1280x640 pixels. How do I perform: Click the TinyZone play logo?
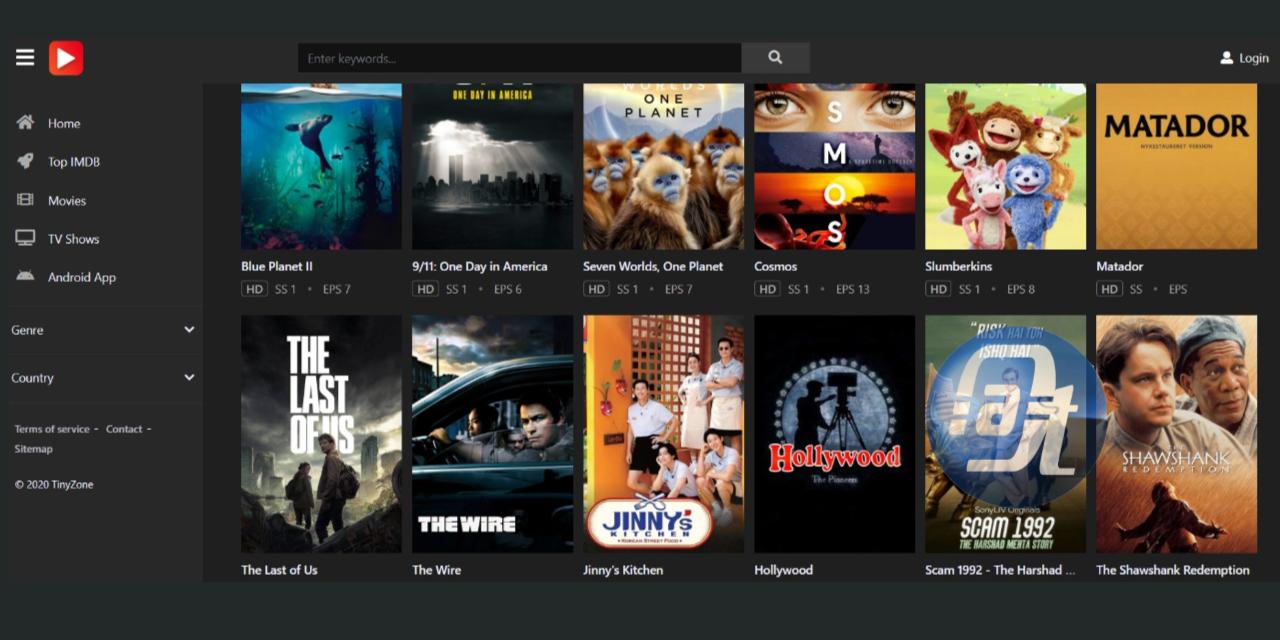pos(66,58)
